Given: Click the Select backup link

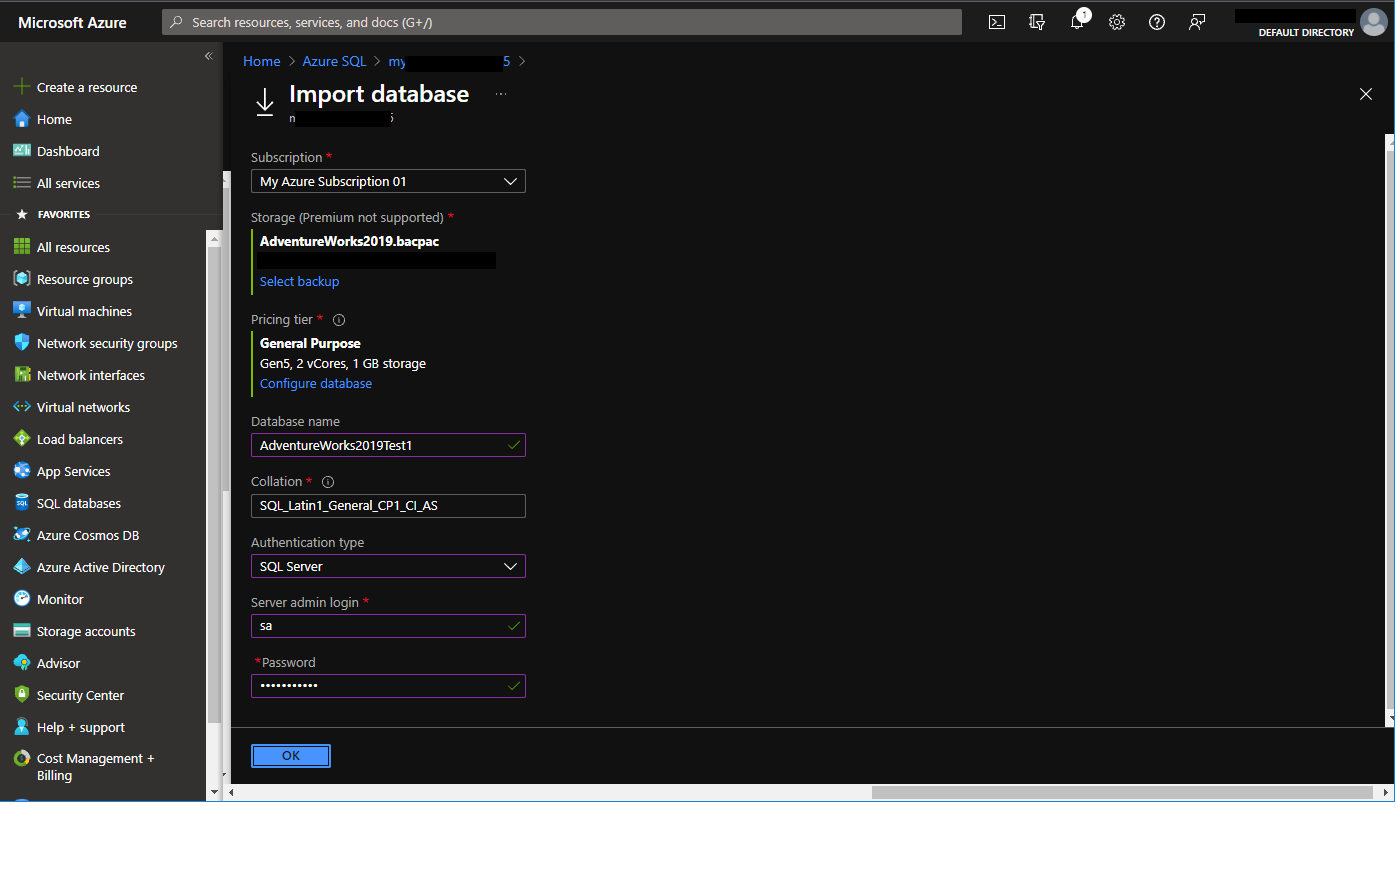Looking at the screenshot, I should 299,281.
